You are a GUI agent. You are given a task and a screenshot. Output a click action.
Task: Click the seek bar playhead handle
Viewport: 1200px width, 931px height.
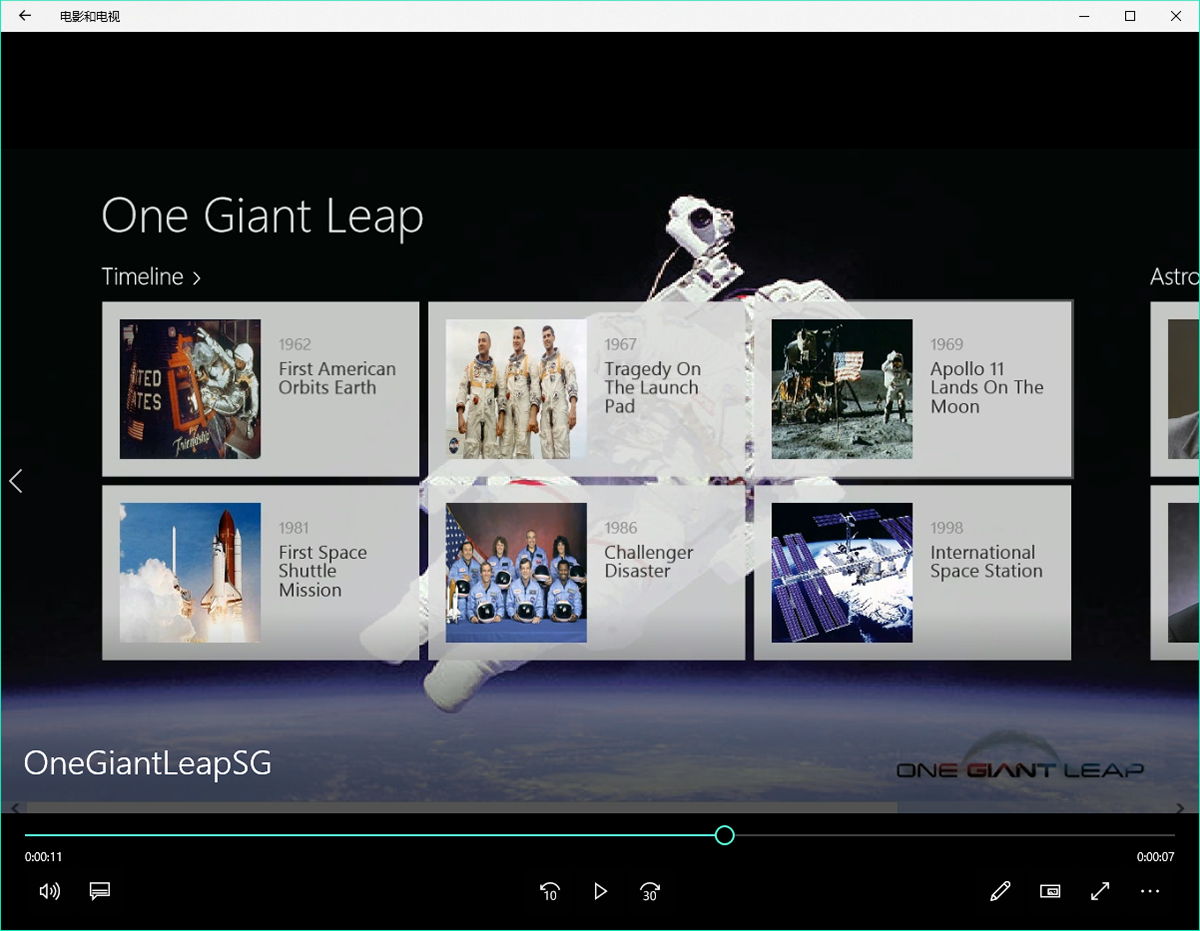725,835
